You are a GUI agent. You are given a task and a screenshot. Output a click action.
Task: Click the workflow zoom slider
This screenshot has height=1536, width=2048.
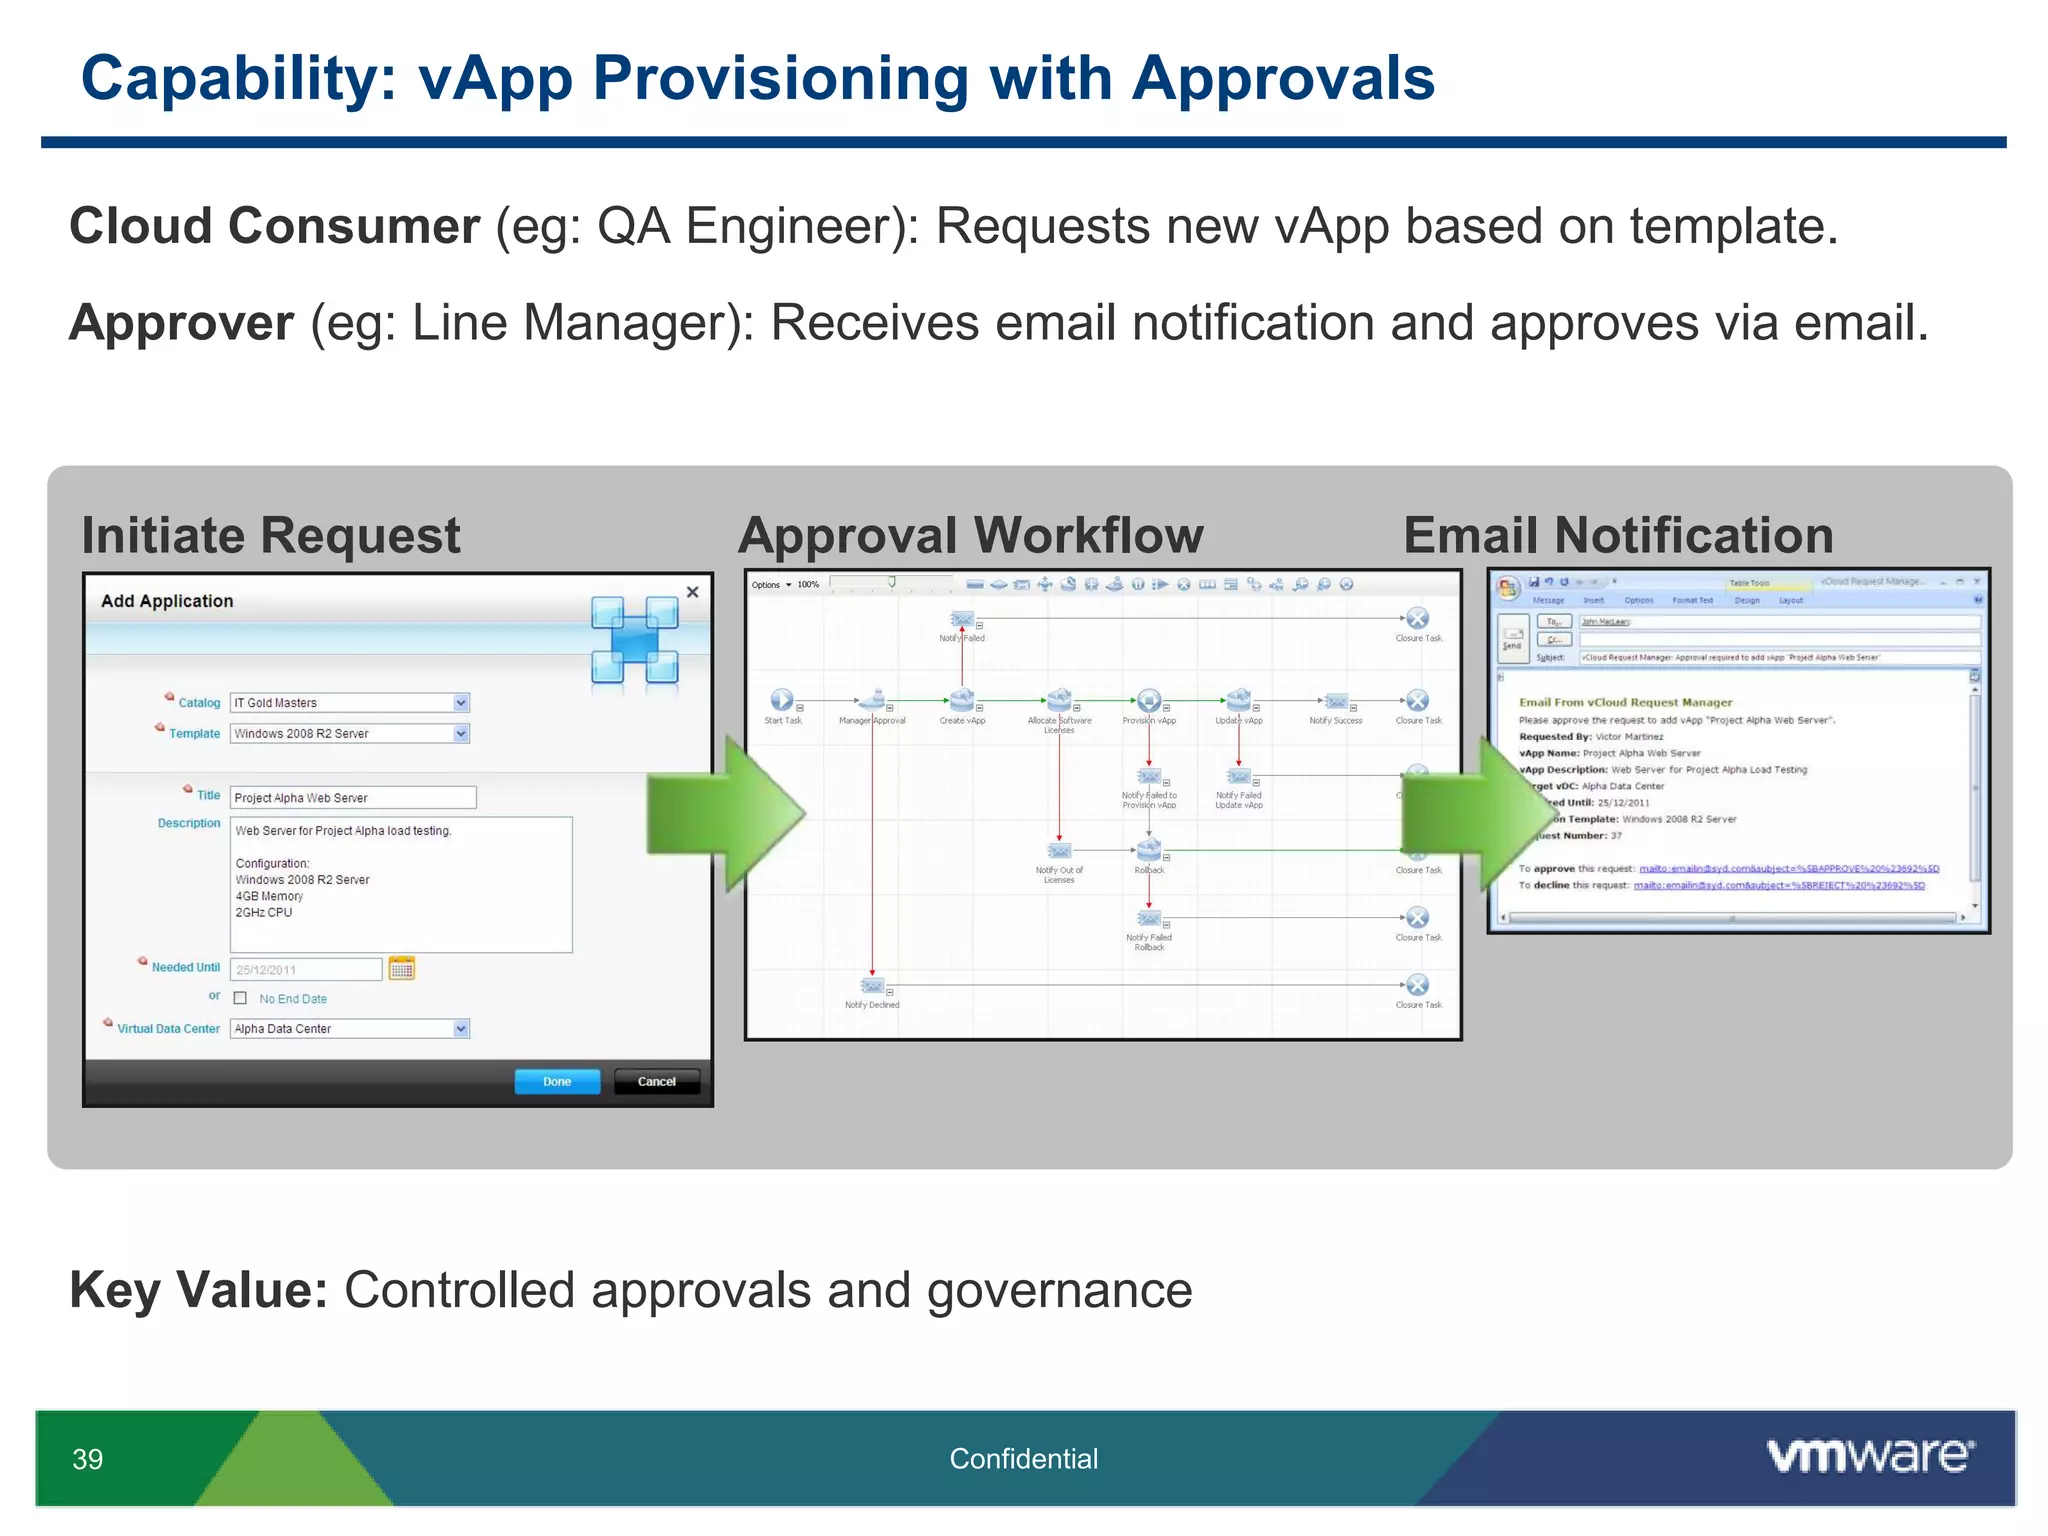tap(891, 583)
